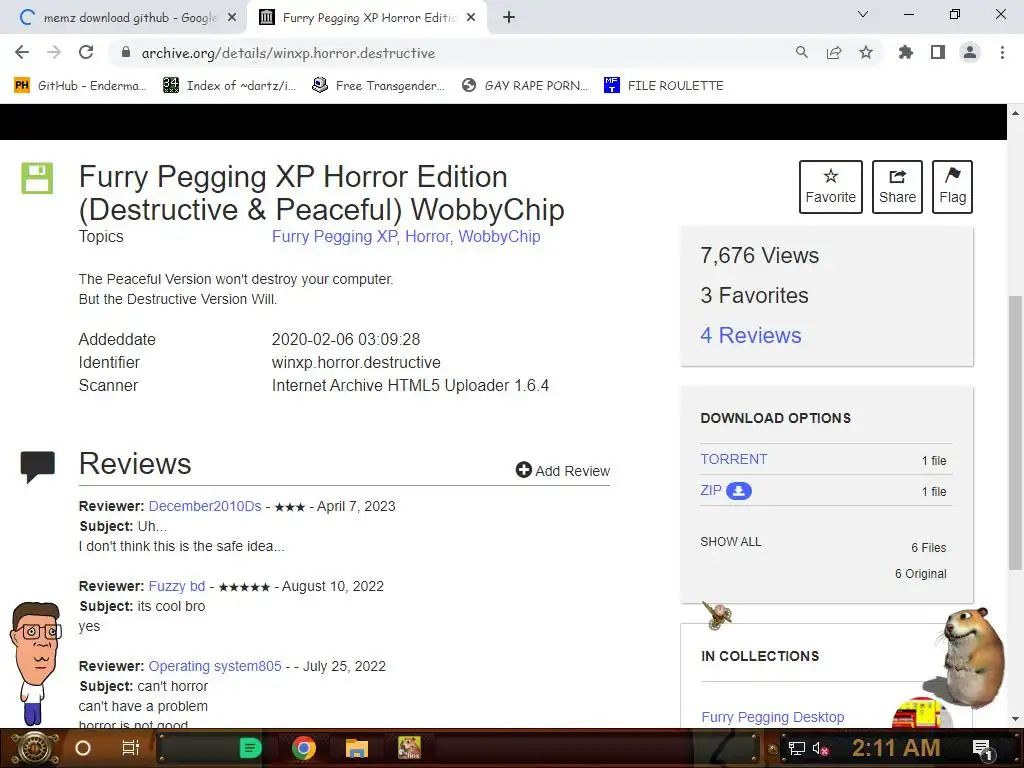
Task: Open the Horror topic link
Action: 427,236
